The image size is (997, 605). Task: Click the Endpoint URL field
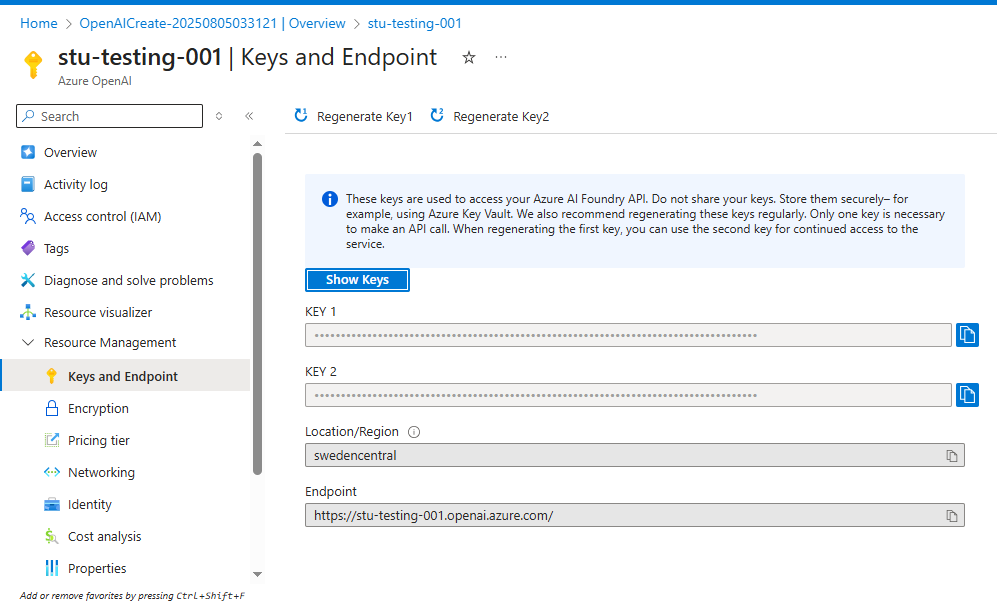click(x=635, y=515)
